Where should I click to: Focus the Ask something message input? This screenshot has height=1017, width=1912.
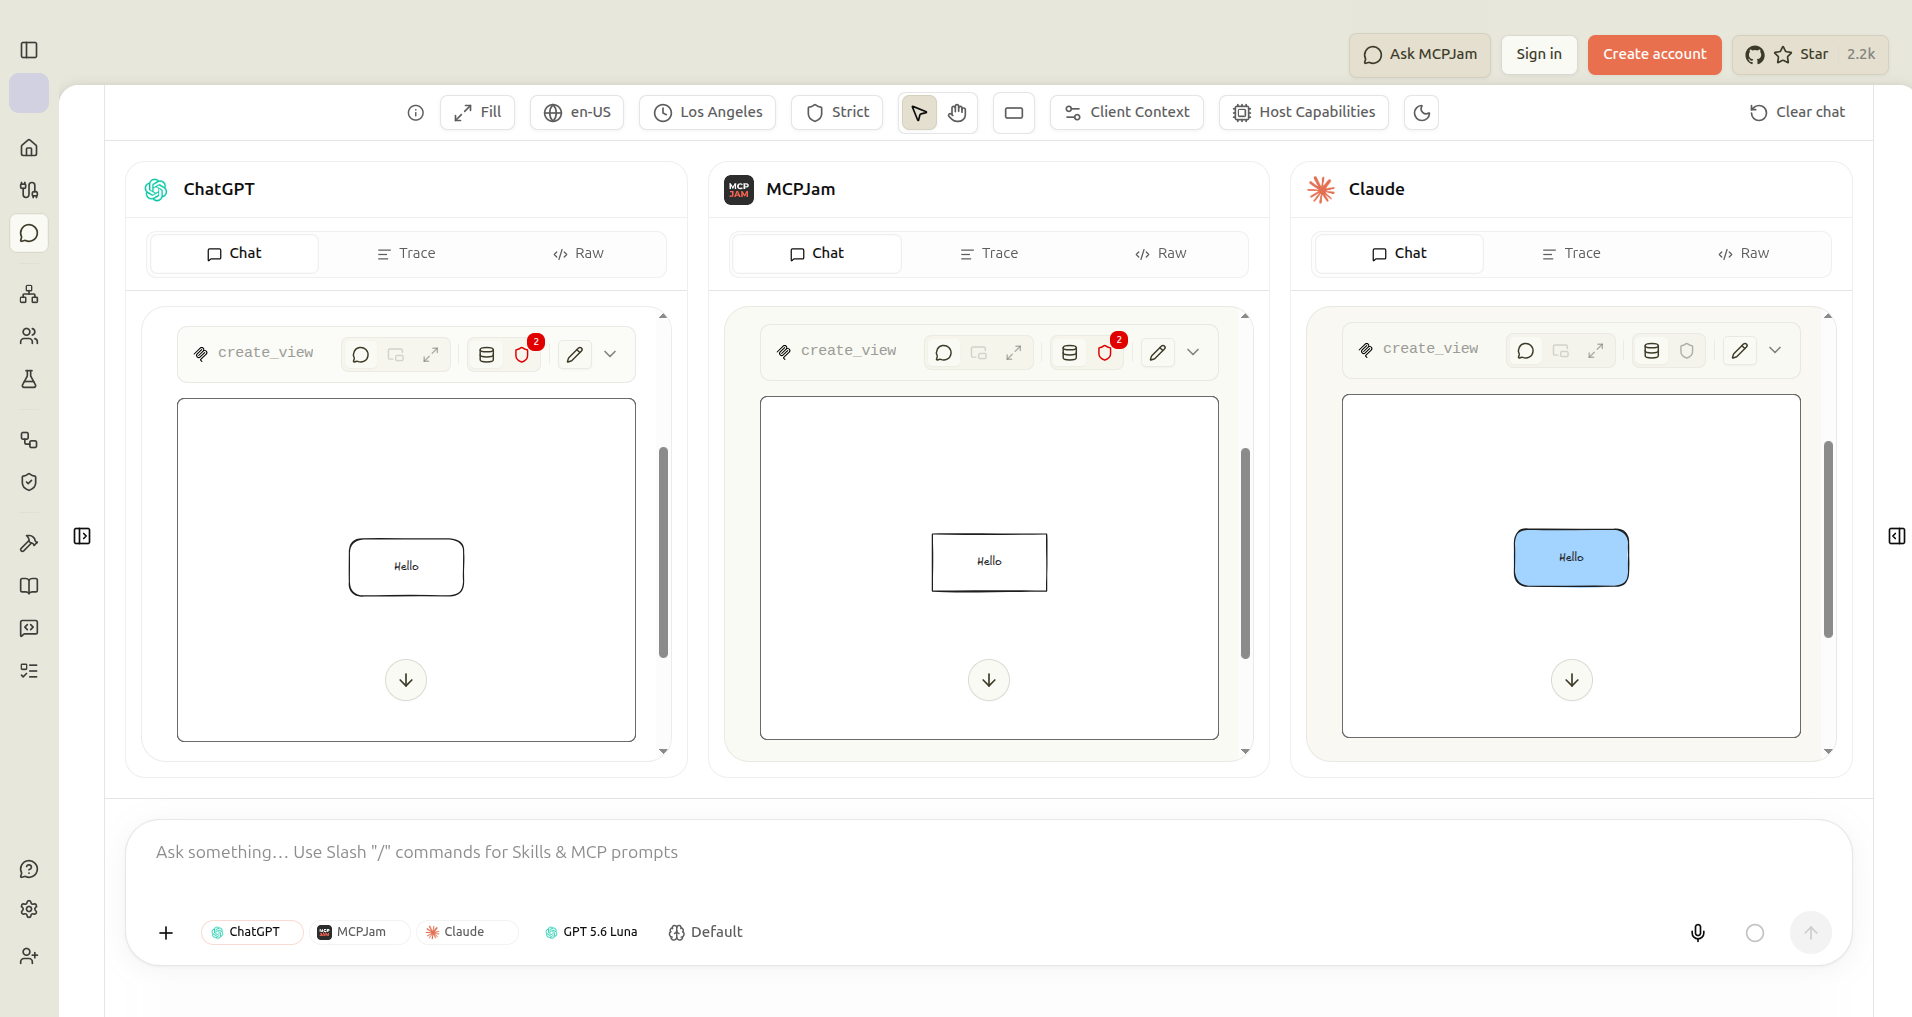(x=988, y=853)
